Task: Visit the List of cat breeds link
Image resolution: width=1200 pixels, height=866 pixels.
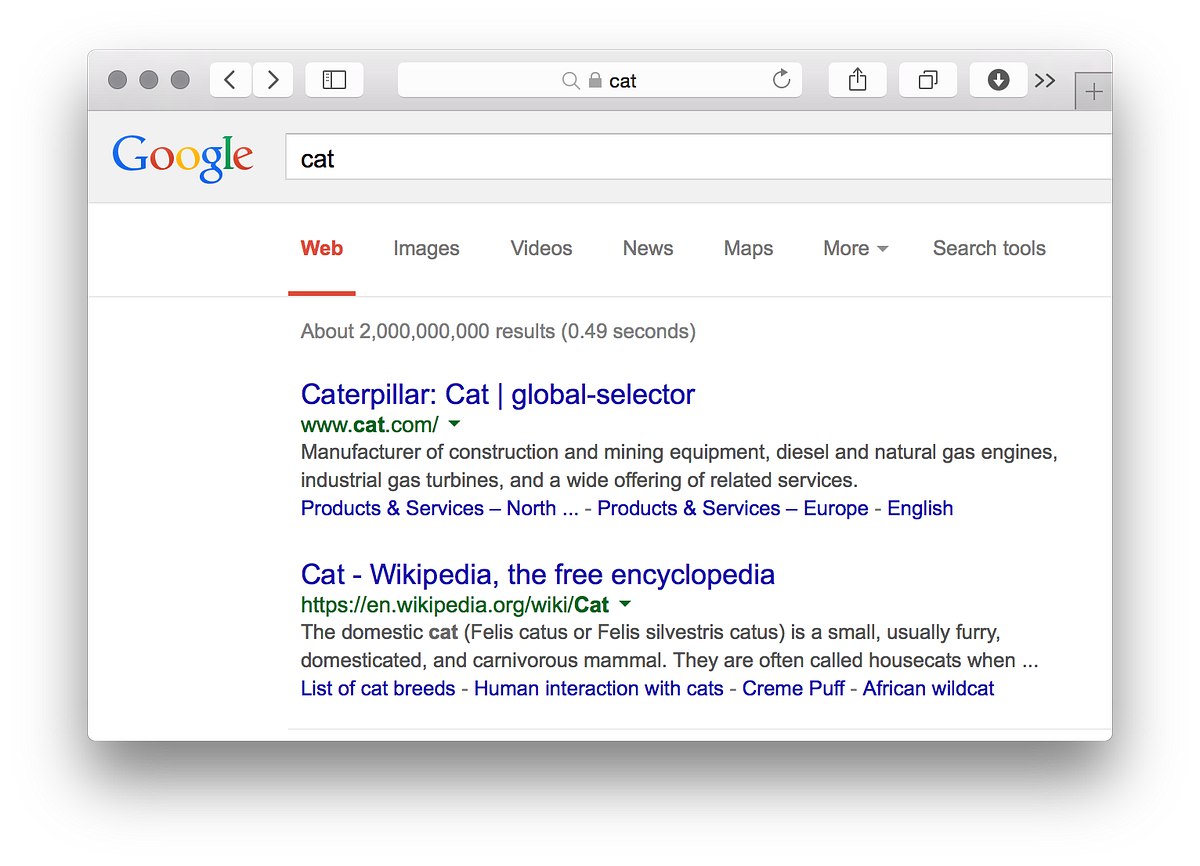Action: click(378, 688)
